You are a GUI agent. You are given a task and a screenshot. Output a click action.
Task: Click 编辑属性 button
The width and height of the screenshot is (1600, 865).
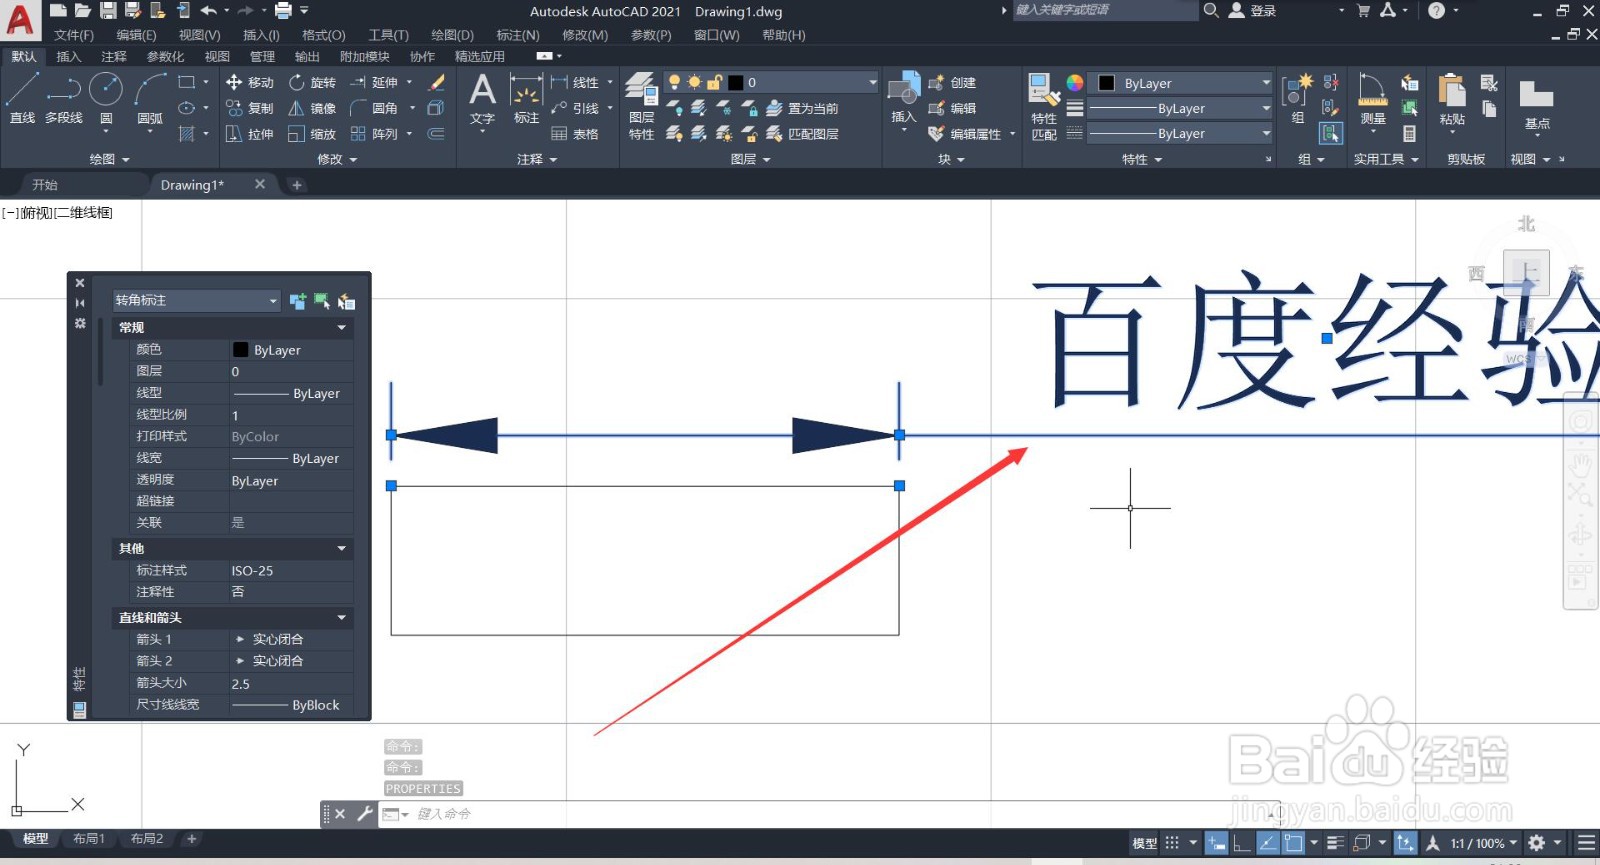966,134
